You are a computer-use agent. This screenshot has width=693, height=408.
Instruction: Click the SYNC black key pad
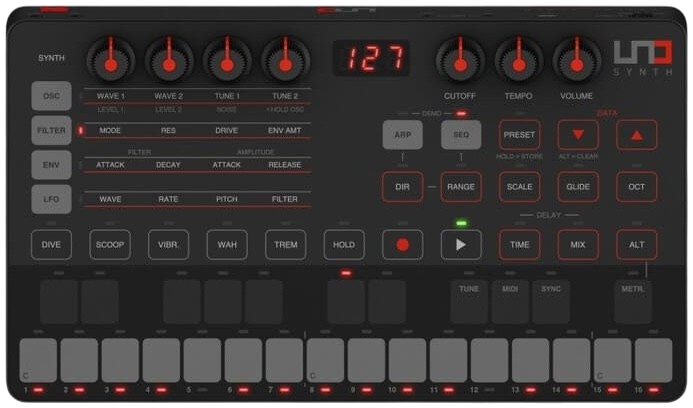[551, 301]
